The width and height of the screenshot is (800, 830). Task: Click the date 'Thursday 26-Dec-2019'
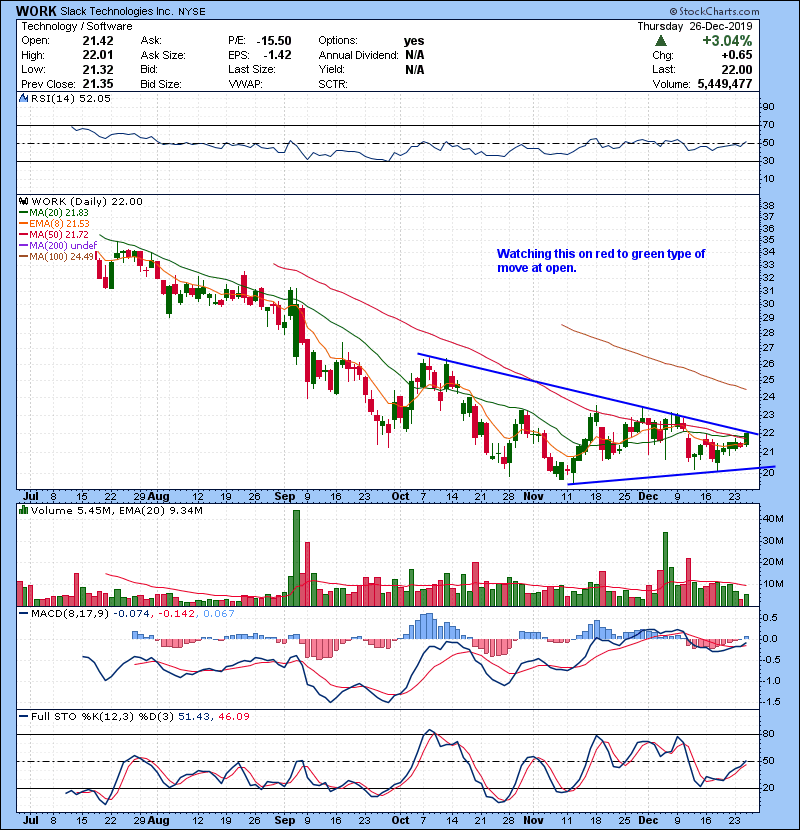pos(695,26)
